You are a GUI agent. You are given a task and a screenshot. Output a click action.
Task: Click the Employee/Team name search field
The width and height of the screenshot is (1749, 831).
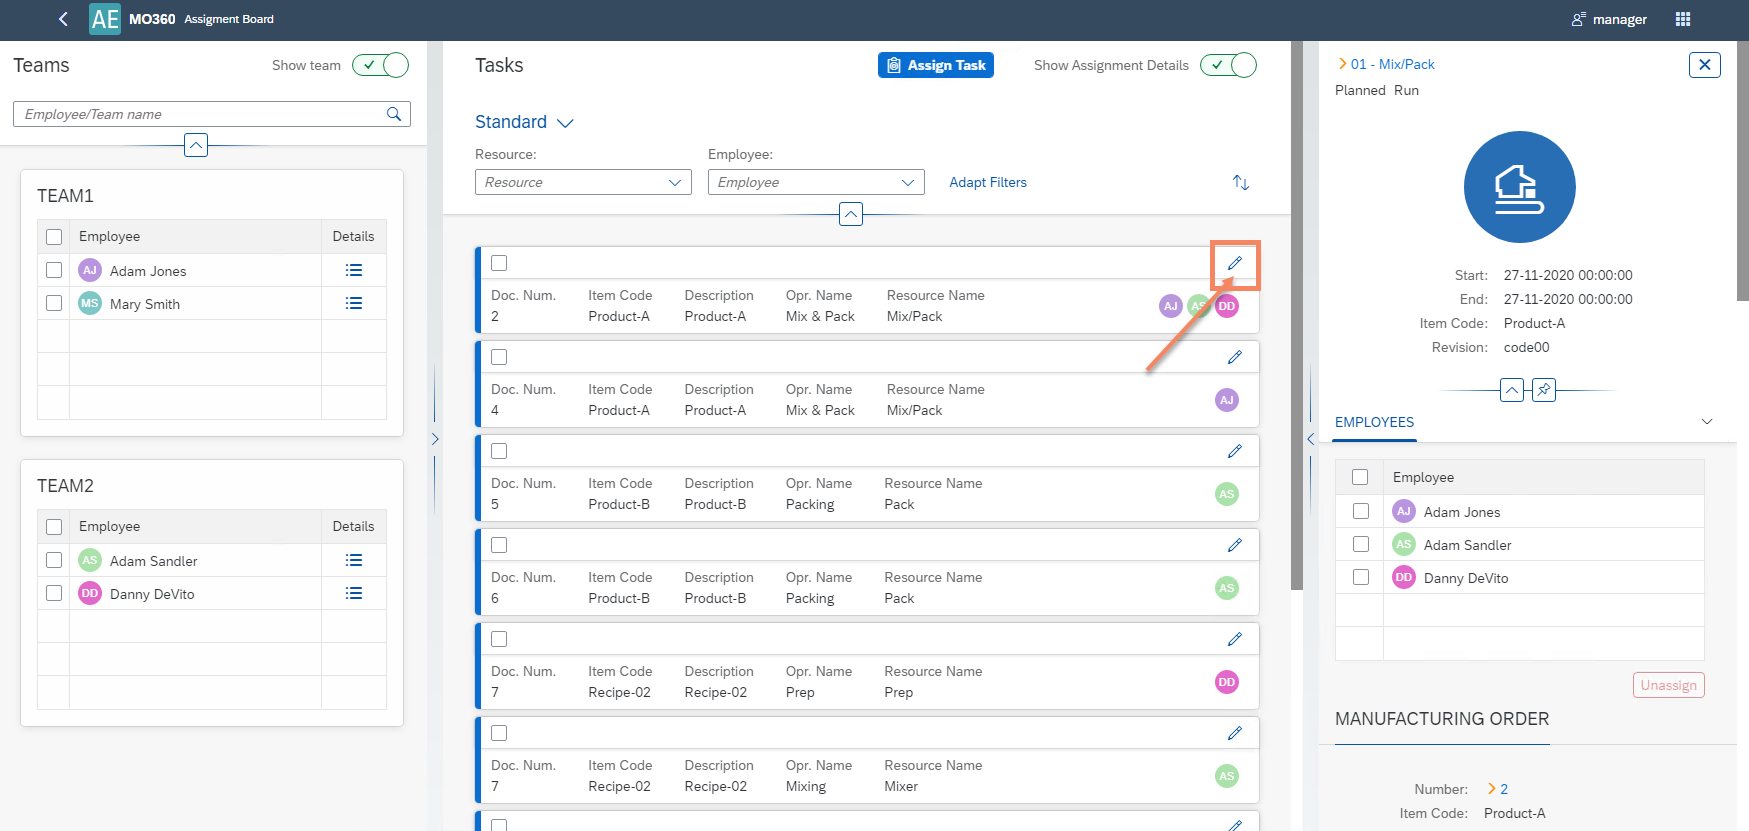pyautogui.click(x=200, y=114)
